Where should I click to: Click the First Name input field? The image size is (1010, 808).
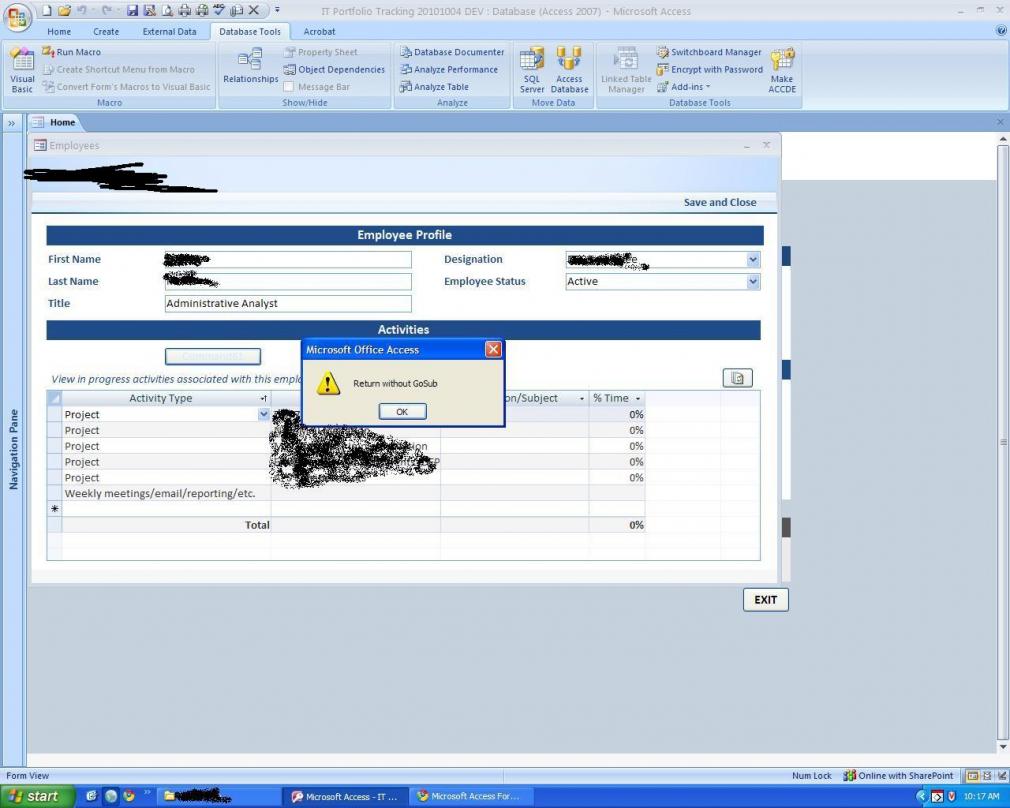pos(288,260)
